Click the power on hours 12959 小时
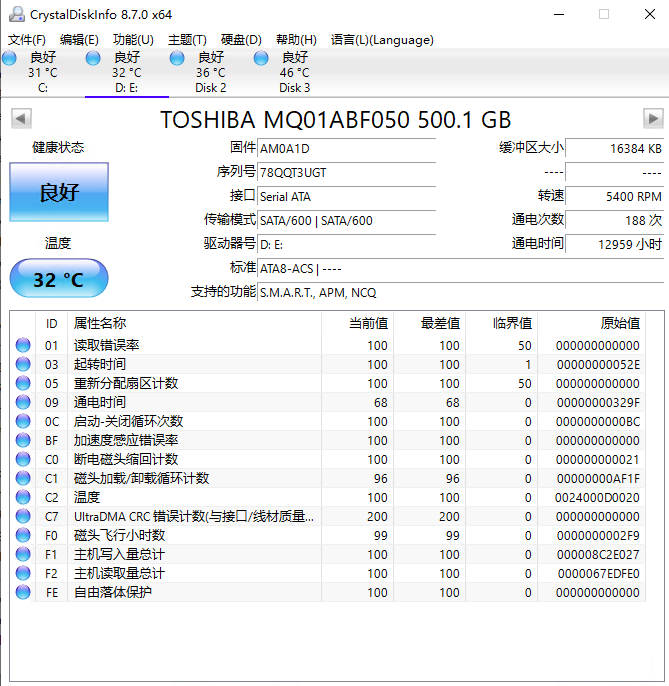 coord(615,245)
